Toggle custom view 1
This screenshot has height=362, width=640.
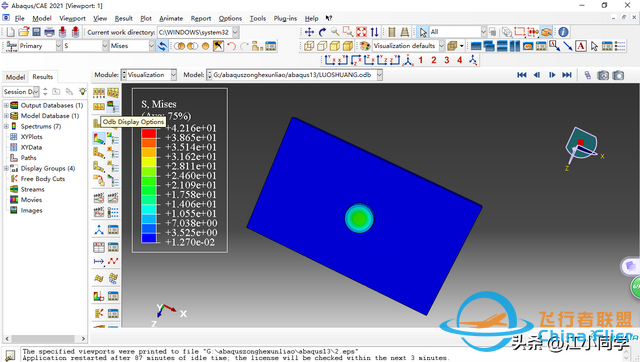point(421,60)
